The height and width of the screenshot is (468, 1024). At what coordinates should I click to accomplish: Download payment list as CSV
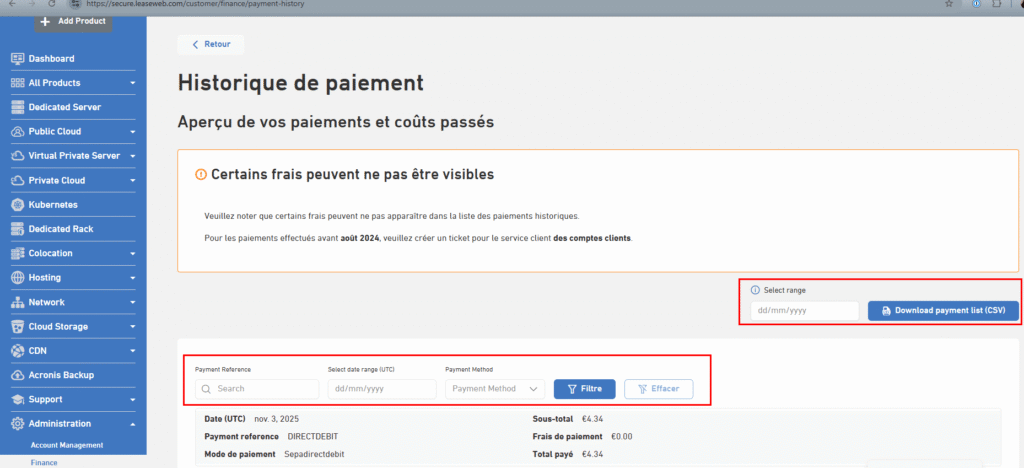tap(943, 311)
